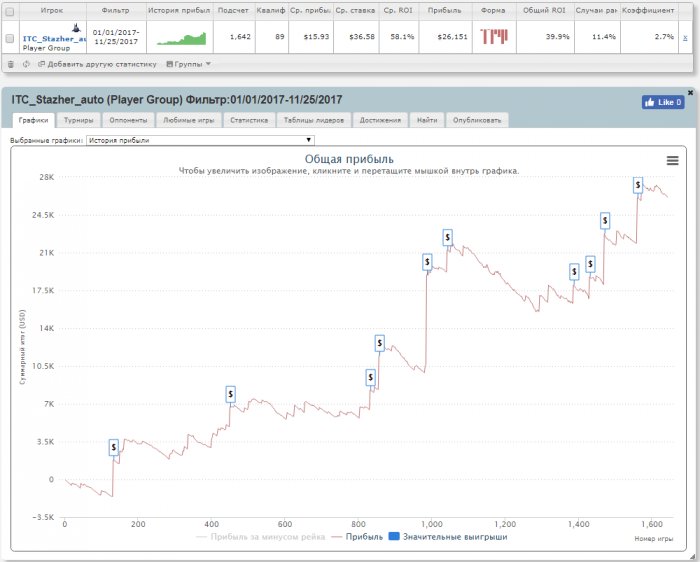This screenshot has height=562, width=700.
Task: Switch to the Найти tab
Action: (x=427, y=120)
